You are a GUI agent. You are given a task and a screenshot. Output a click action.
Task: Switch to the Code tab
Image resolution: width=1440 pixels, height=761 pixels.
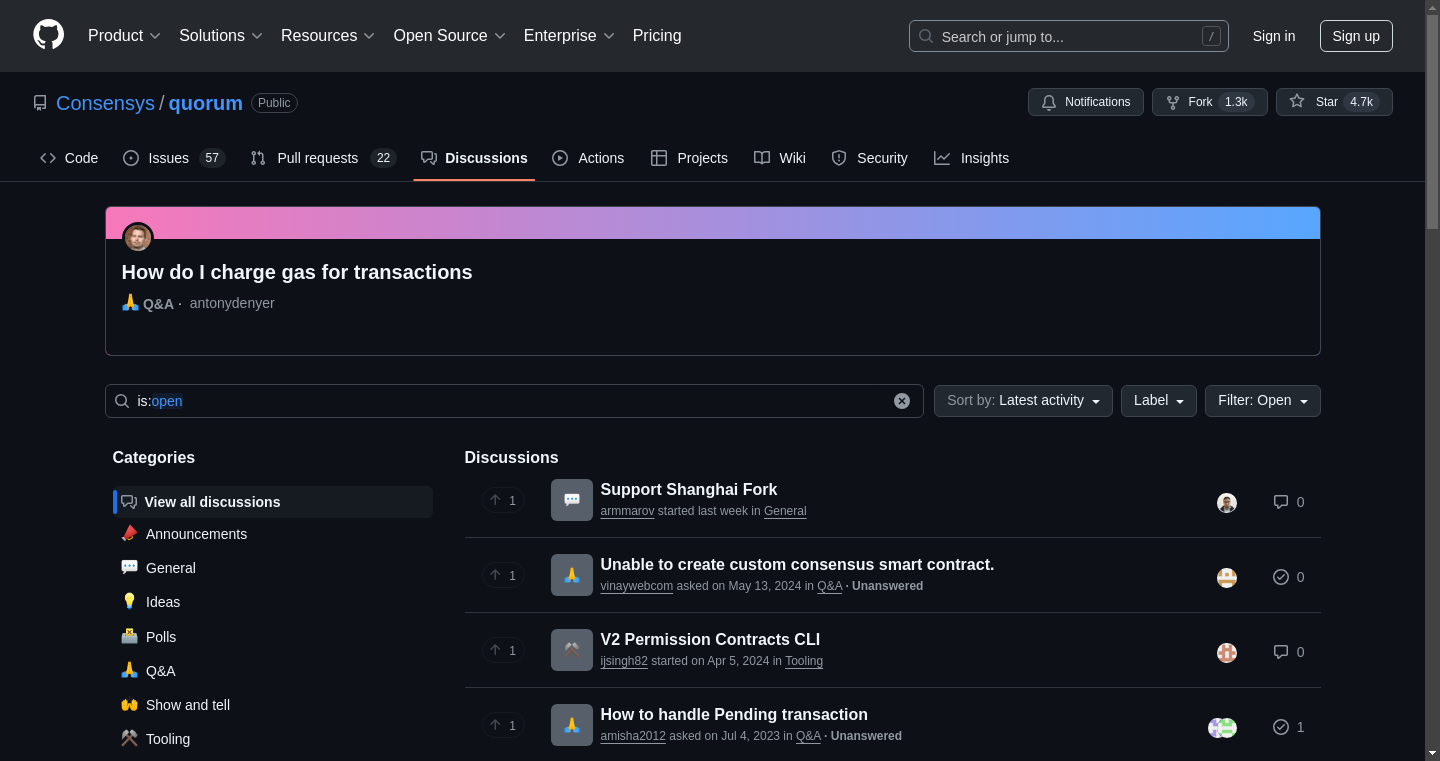[x=69, y=158]
